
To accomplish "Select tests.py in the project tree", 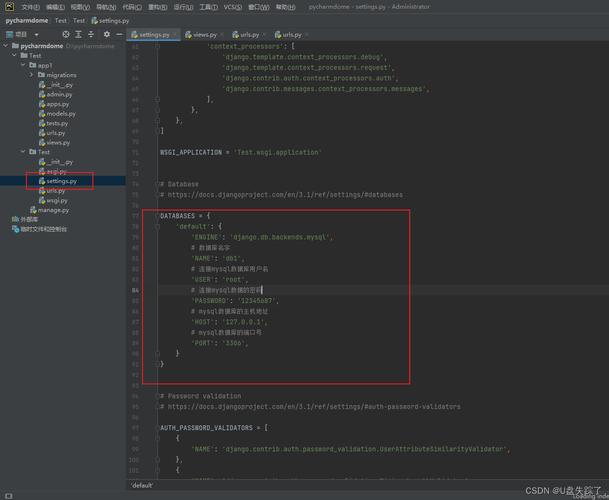I will pos(57,123).
